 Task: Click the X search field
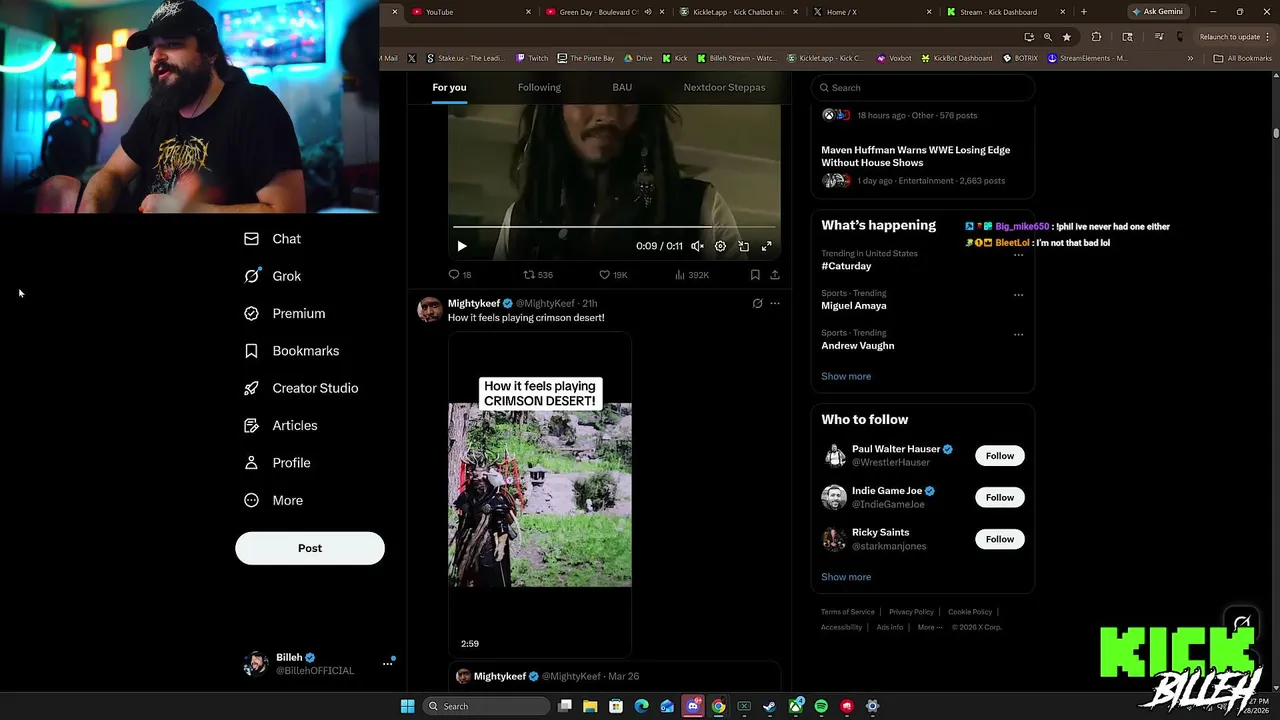922,88
